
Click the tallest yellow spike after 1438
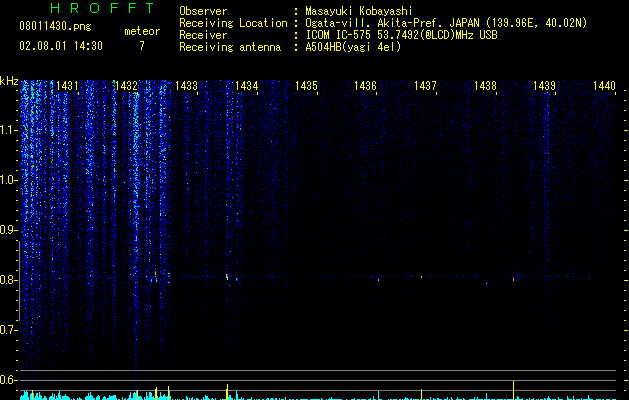pos(513,390)
